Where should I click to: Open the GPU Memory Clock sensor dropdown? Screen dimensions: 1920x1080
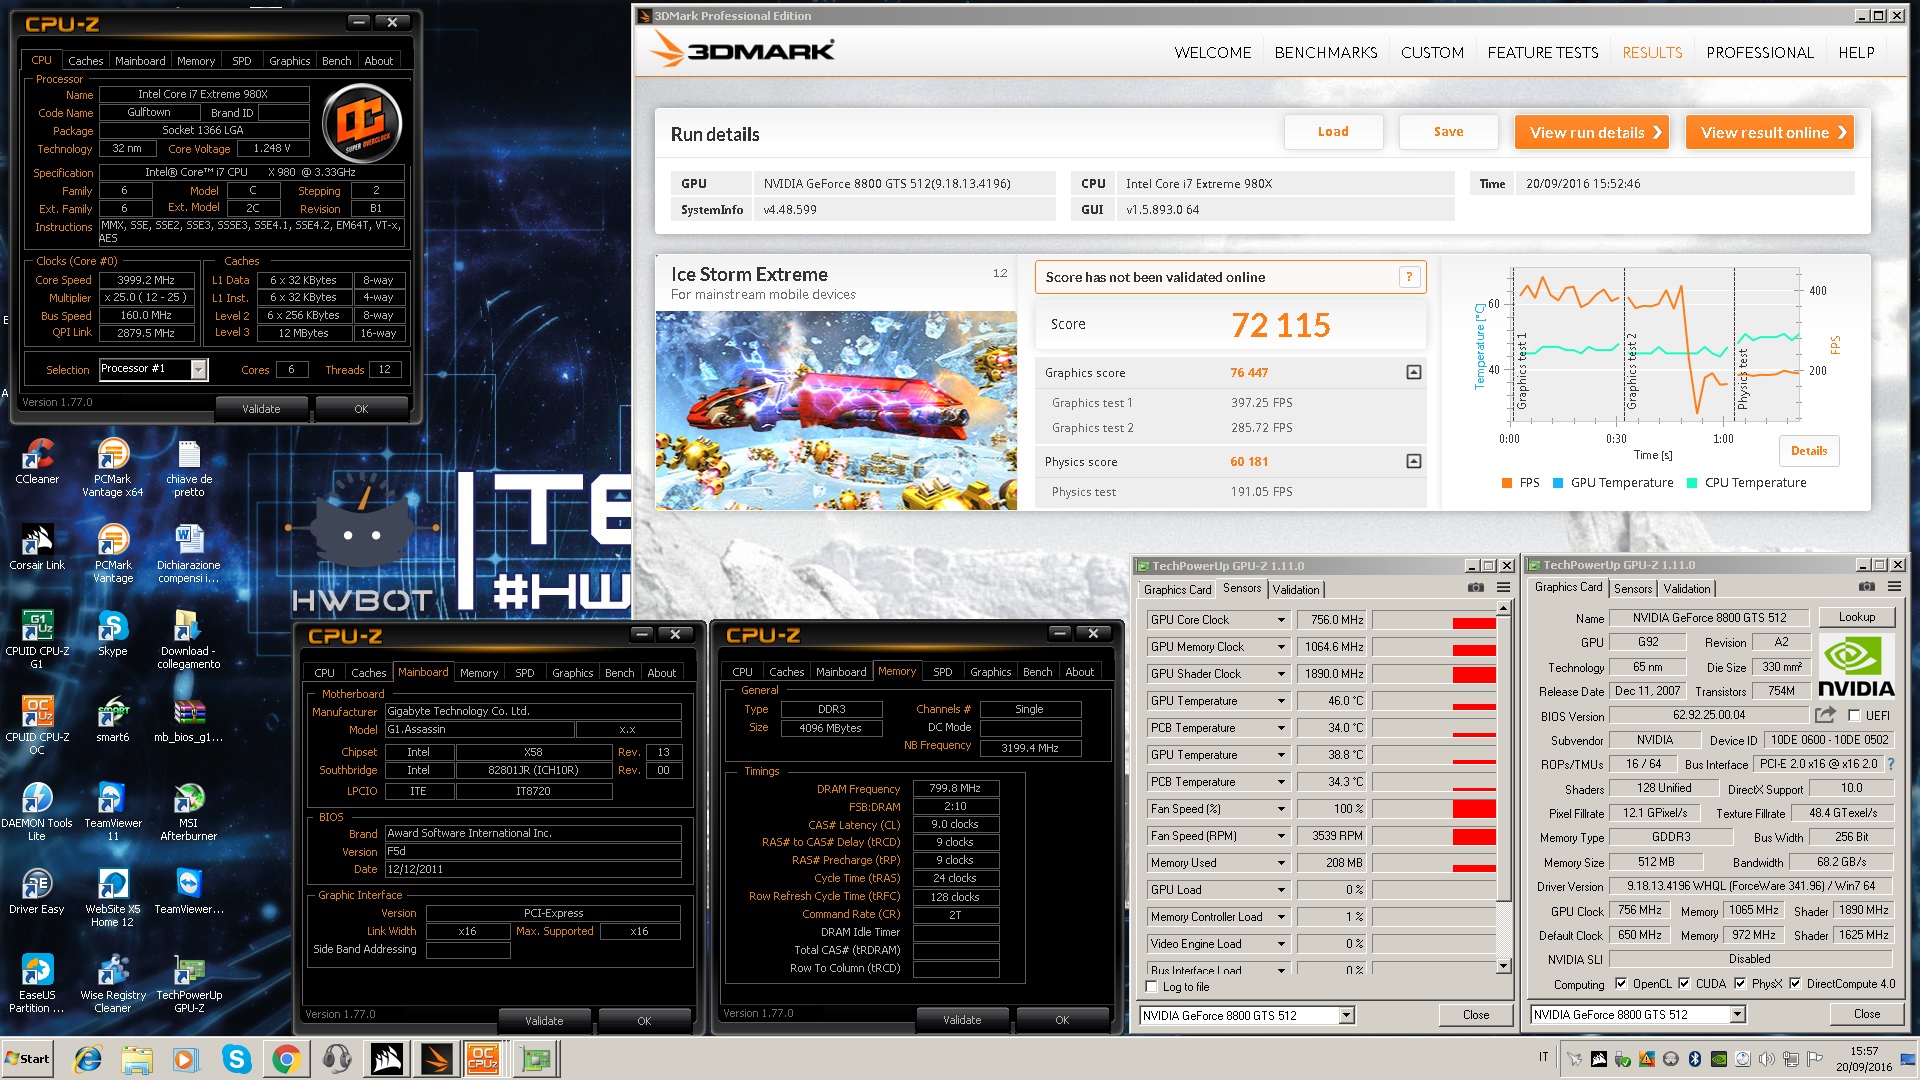click(1280, 647)
